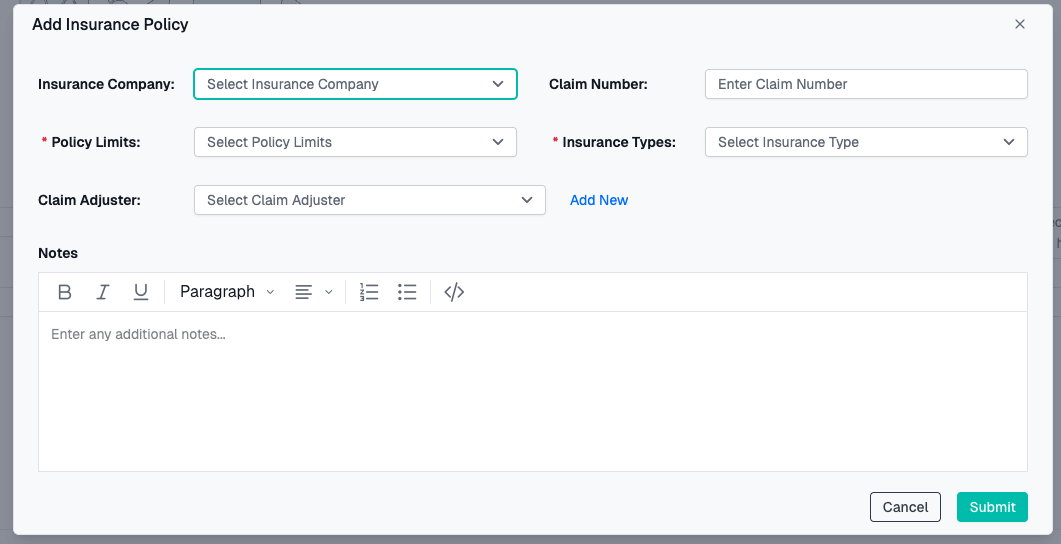
Task: Click the Add New adjuster link
Action: pyautogui.click(x=599, y=200)
